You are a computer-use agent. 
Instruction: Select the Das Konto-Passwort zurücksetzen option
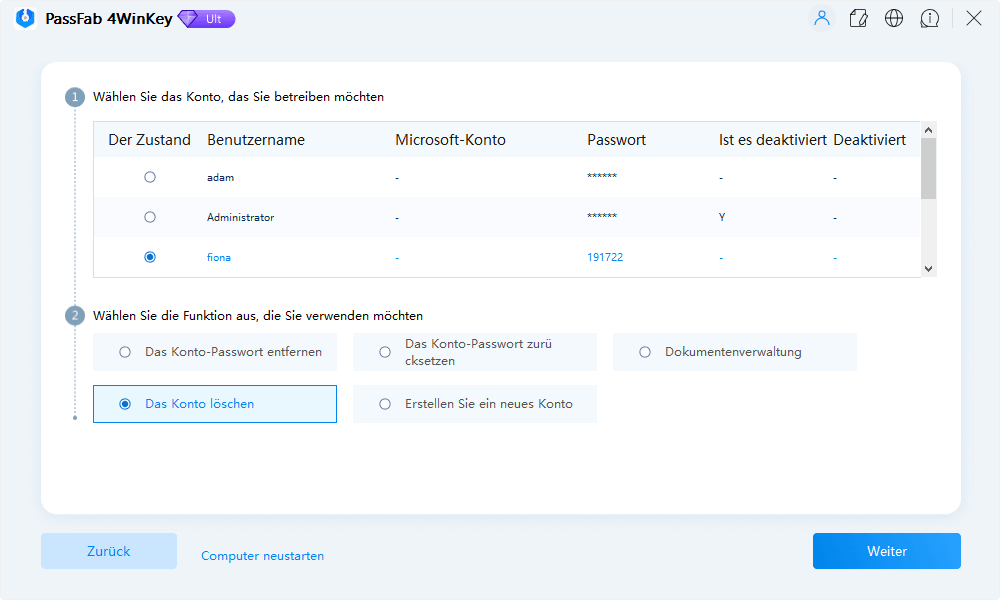(383, 351)
